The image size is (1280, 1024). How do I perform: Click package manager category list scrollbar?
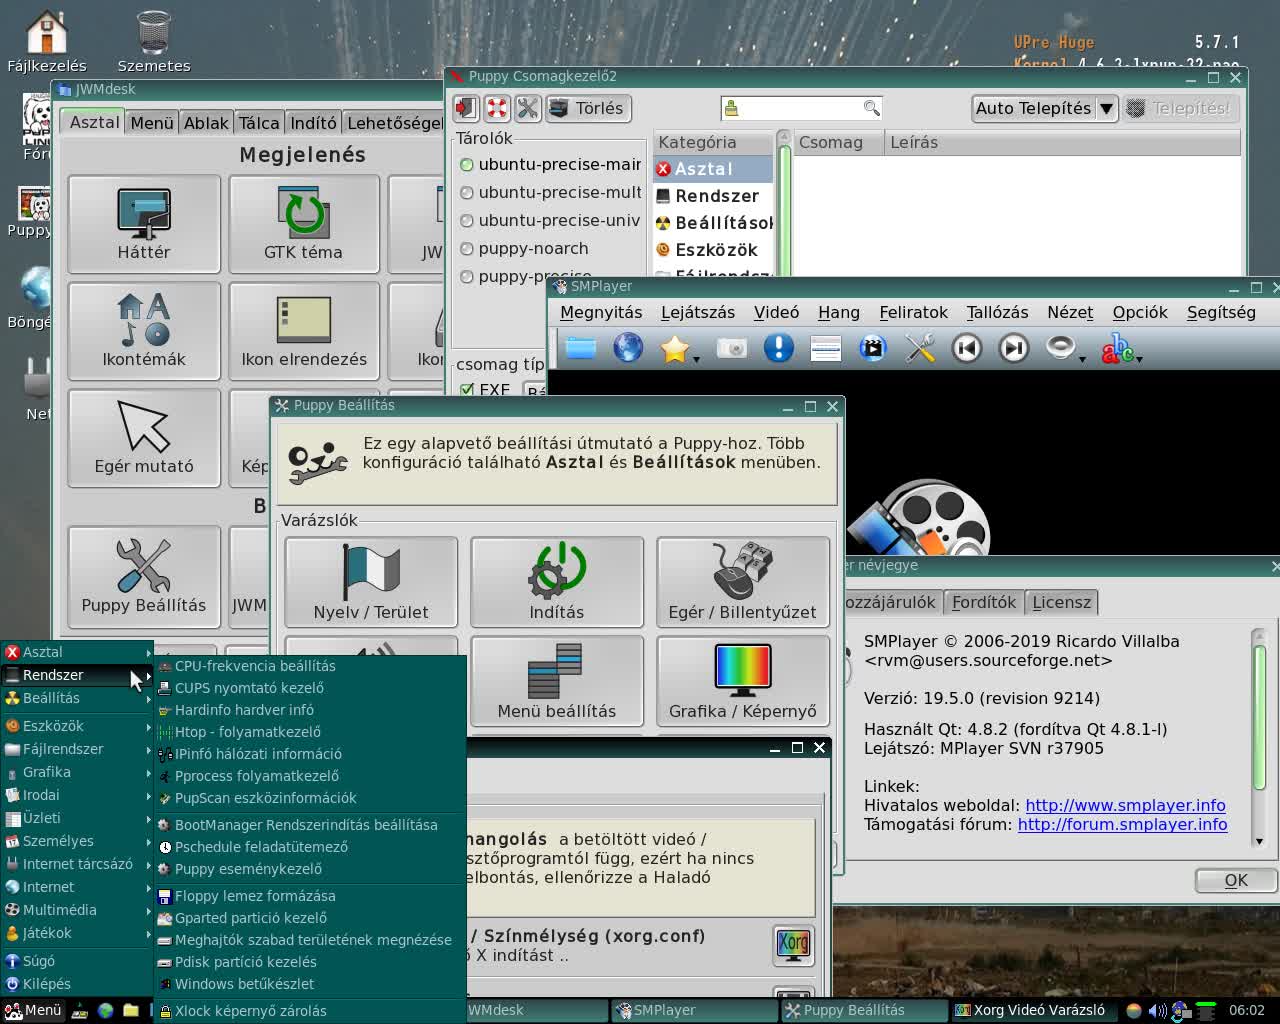[785, 204]
